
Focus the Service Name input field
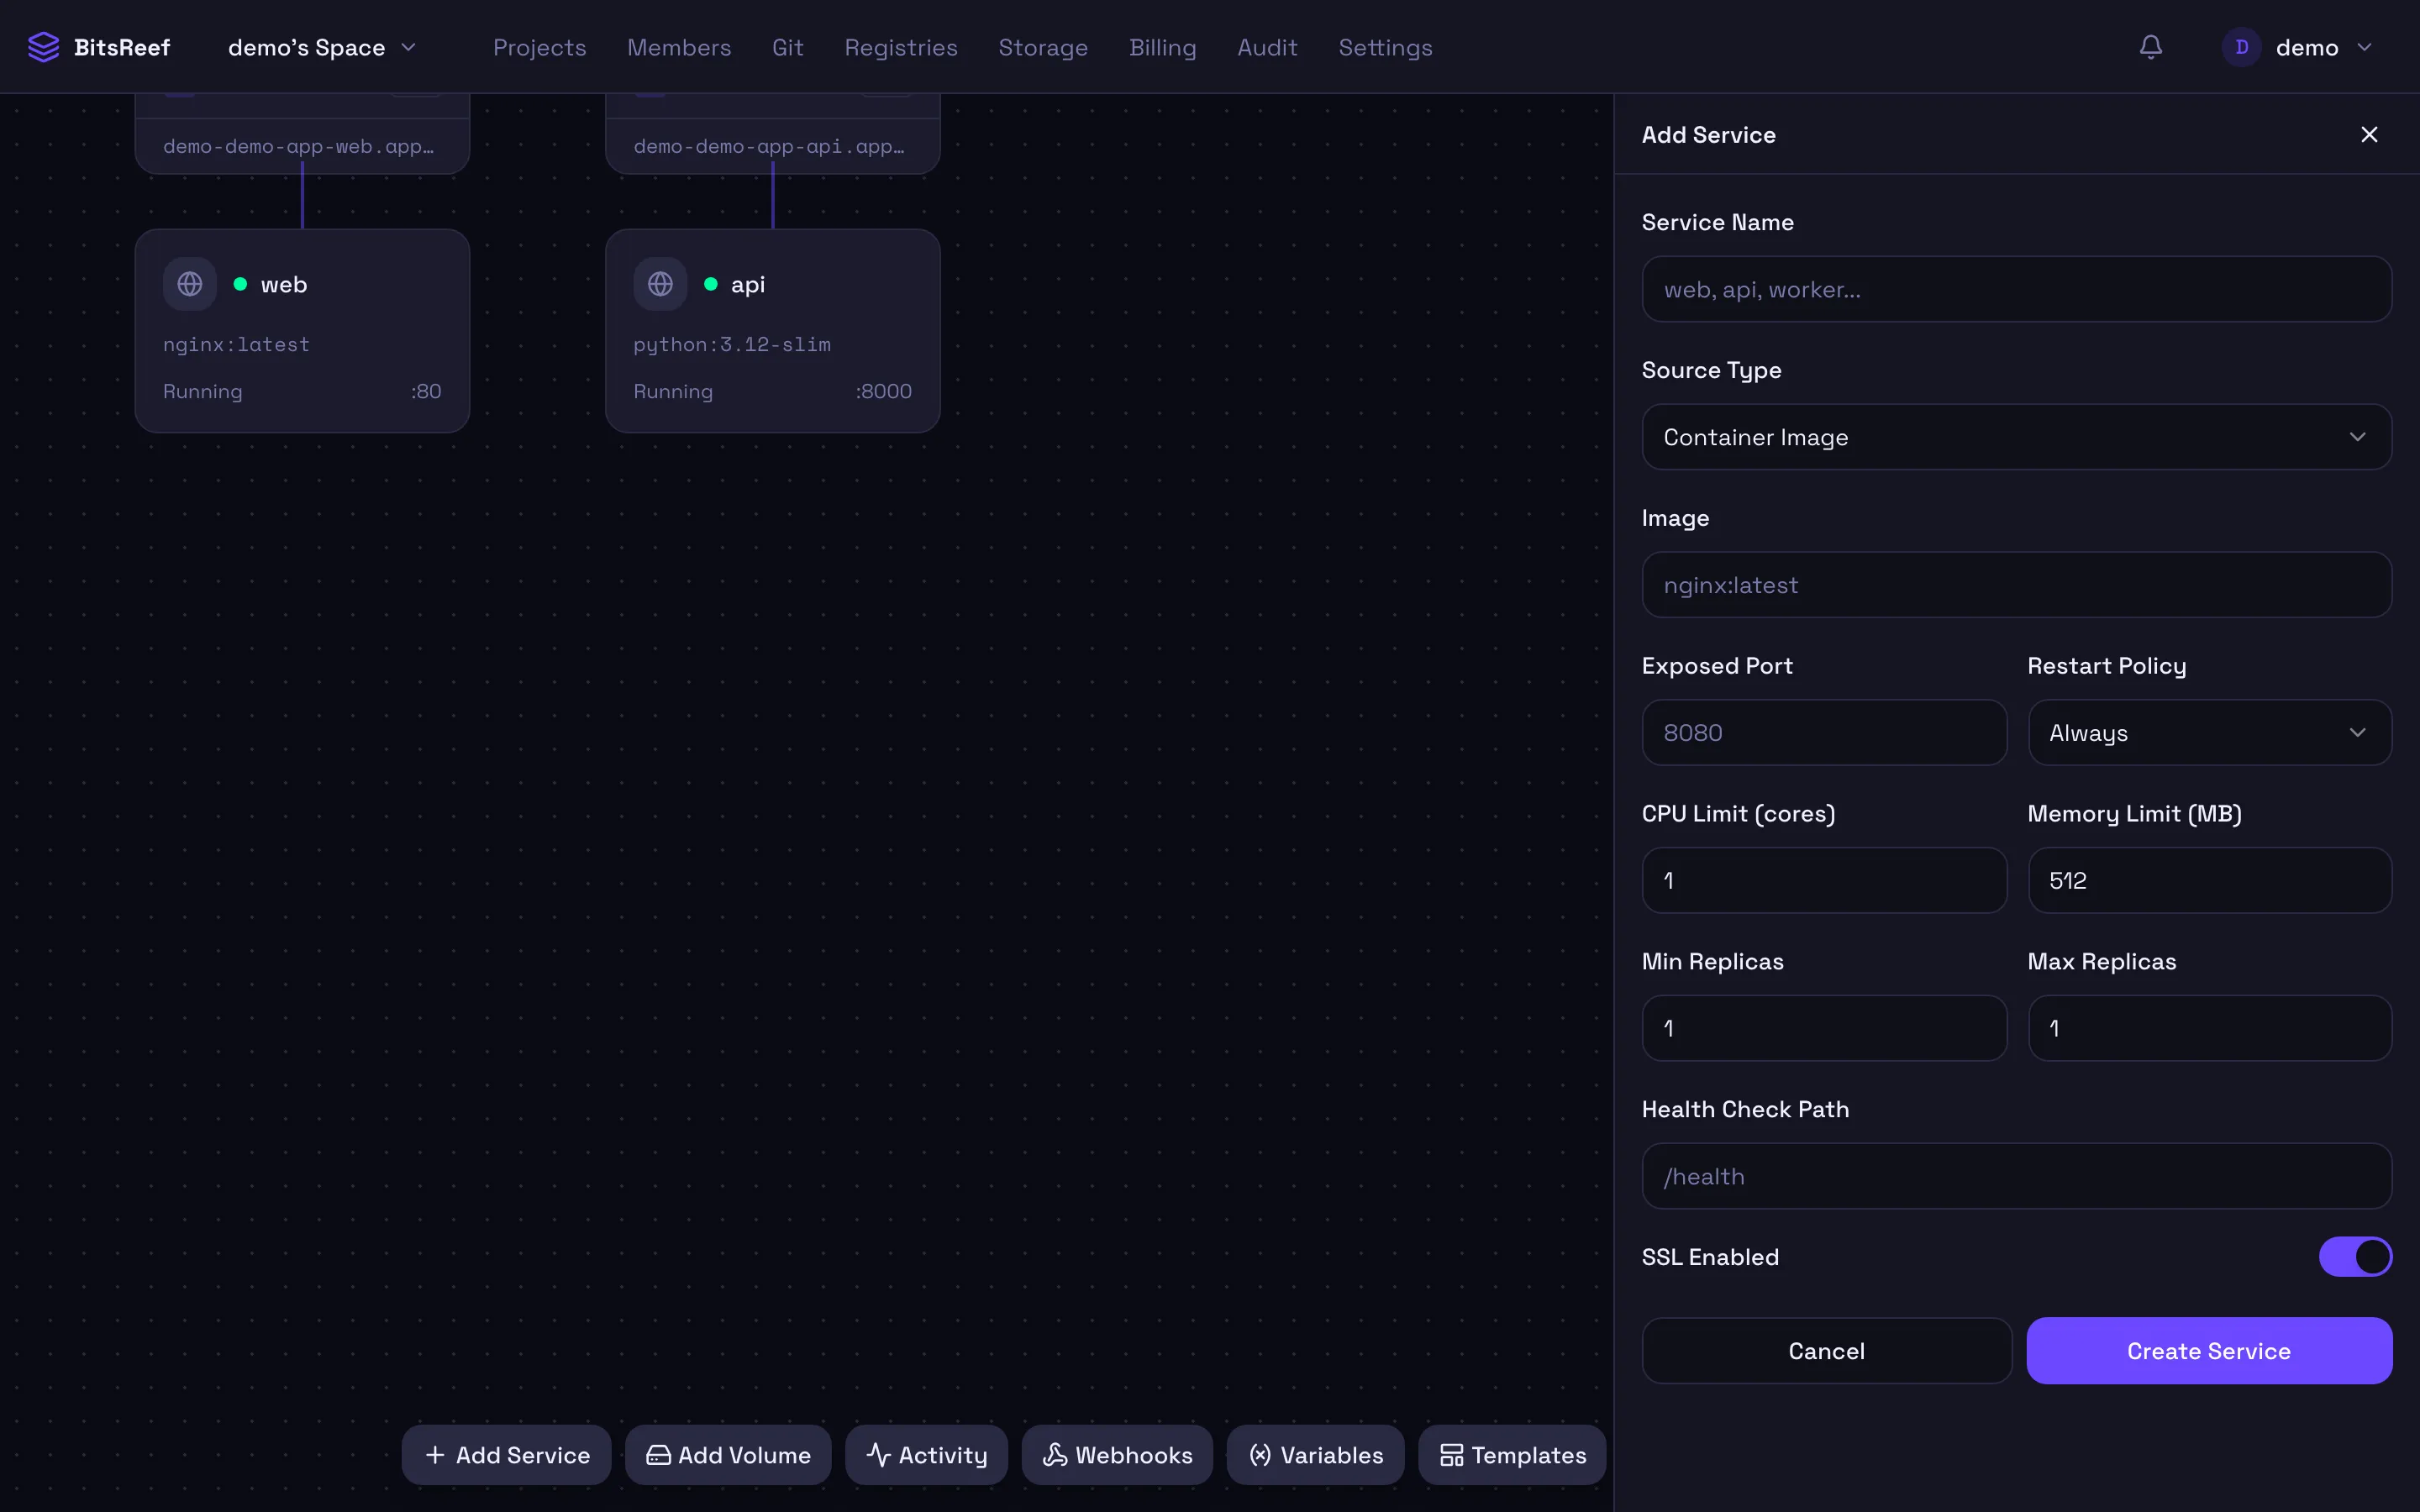coord(2016,289)
